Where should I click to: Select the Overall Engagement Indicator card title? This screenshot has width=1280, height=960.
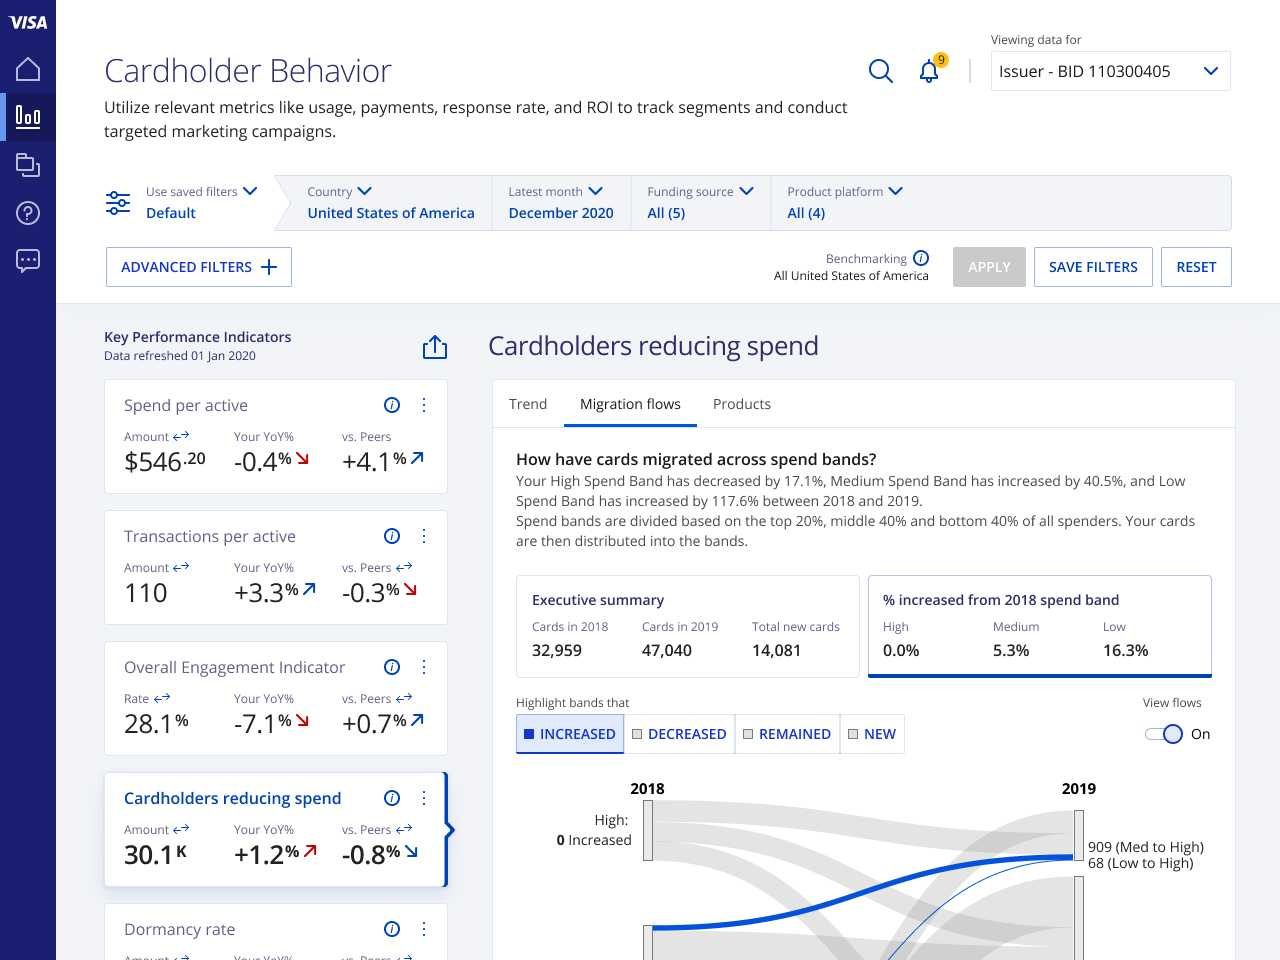coord(234,667)
